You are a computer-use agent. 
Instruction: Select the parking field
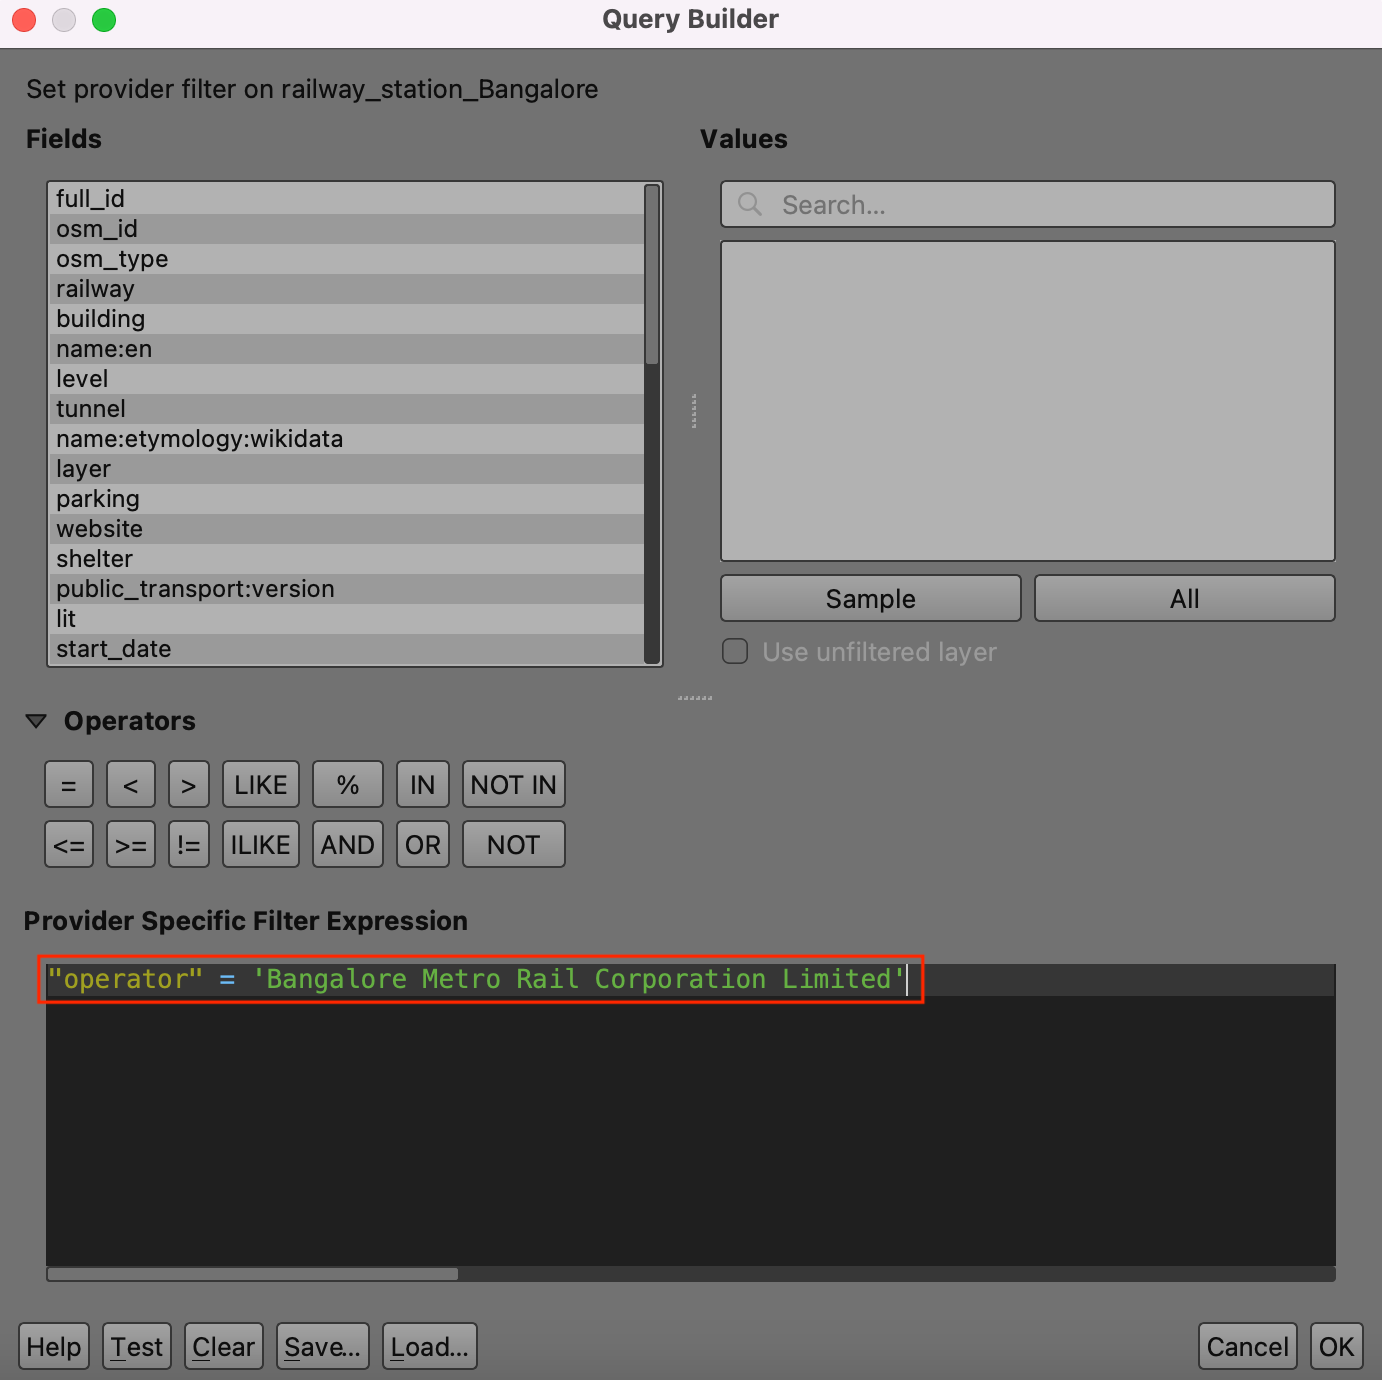[x=346, y=499]
